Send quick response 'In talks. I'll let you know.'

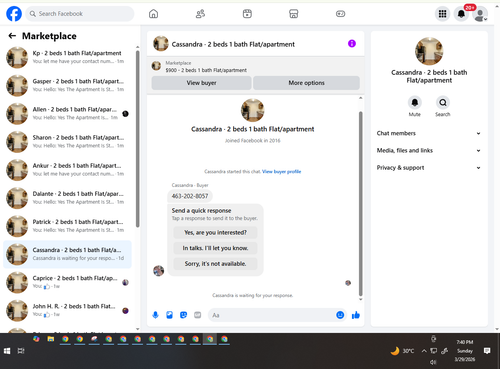[x=215, y=248]
